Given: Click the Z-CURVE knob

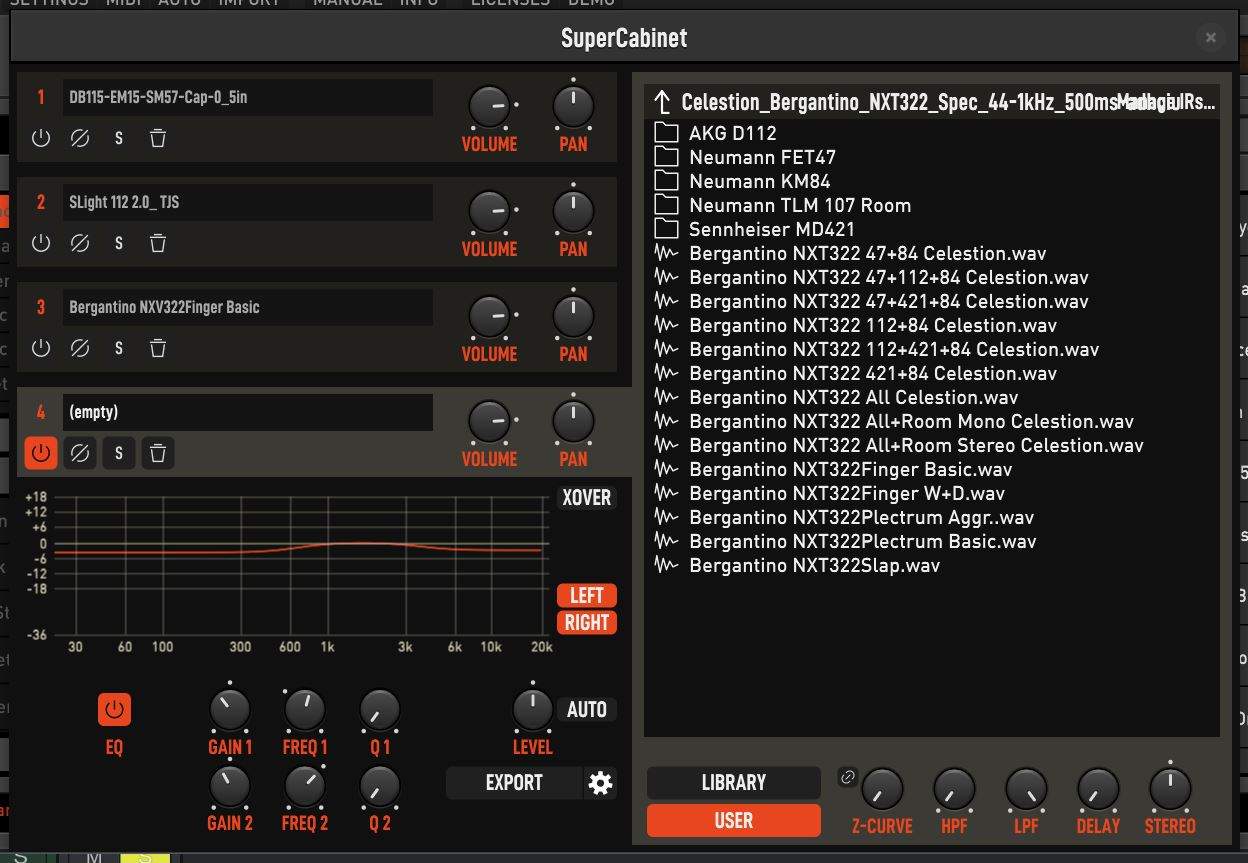Looking at the screenshot, I should [882, 790].
